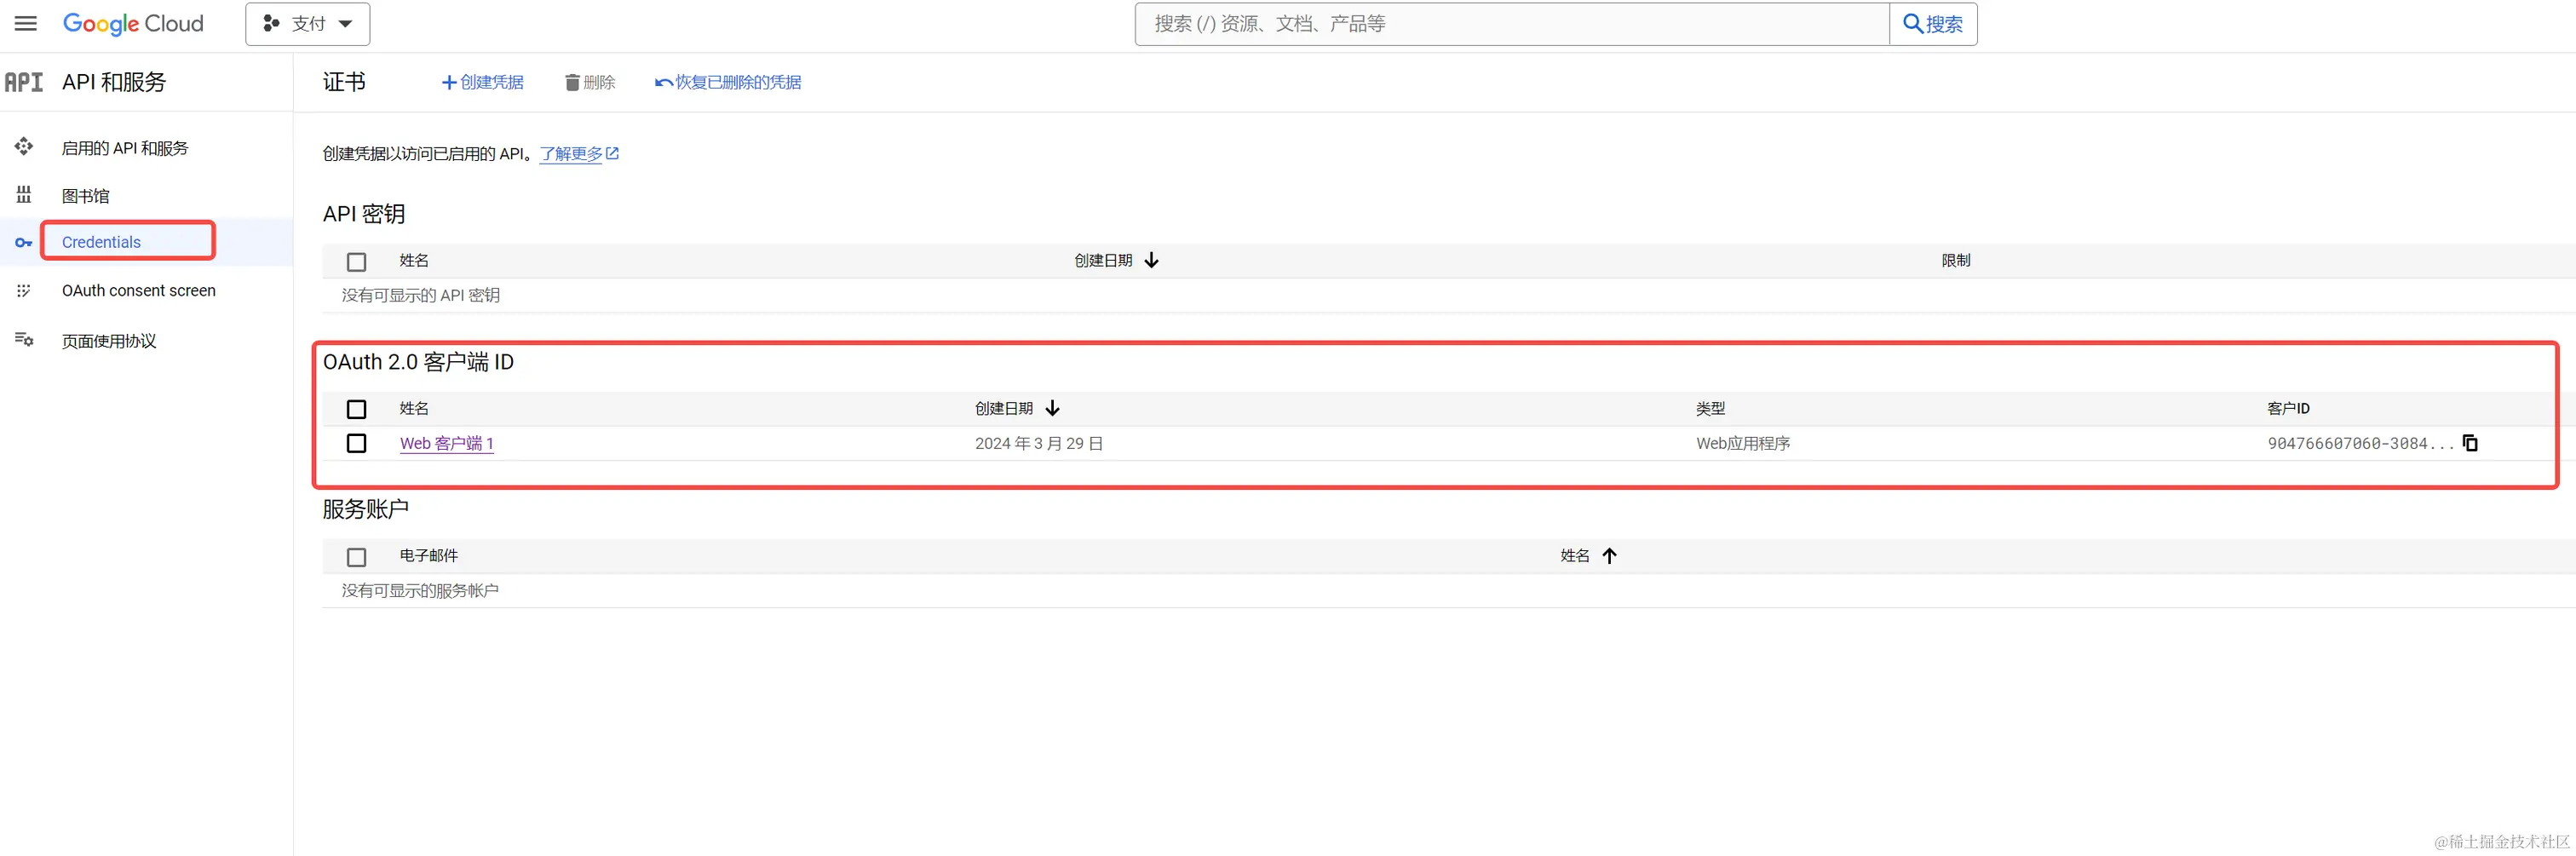Click the 页面使用协议 settings icon
The width and height of the screenshot is (2576, 856).
(24, 340)
